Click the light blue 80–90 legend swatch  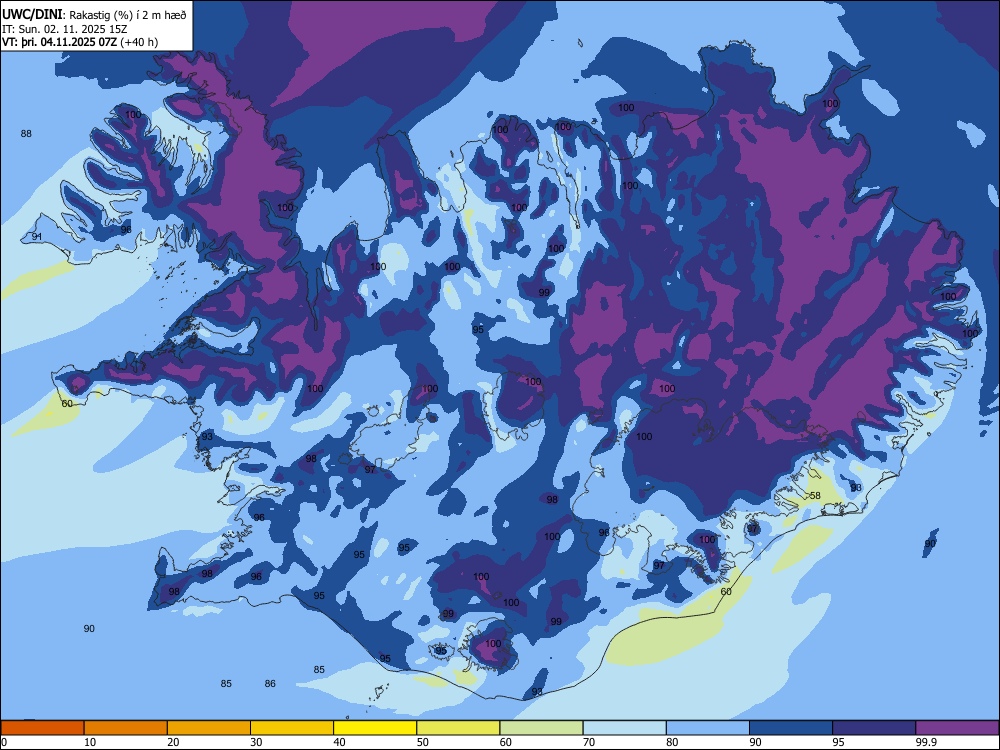click(x=708, y=728)
